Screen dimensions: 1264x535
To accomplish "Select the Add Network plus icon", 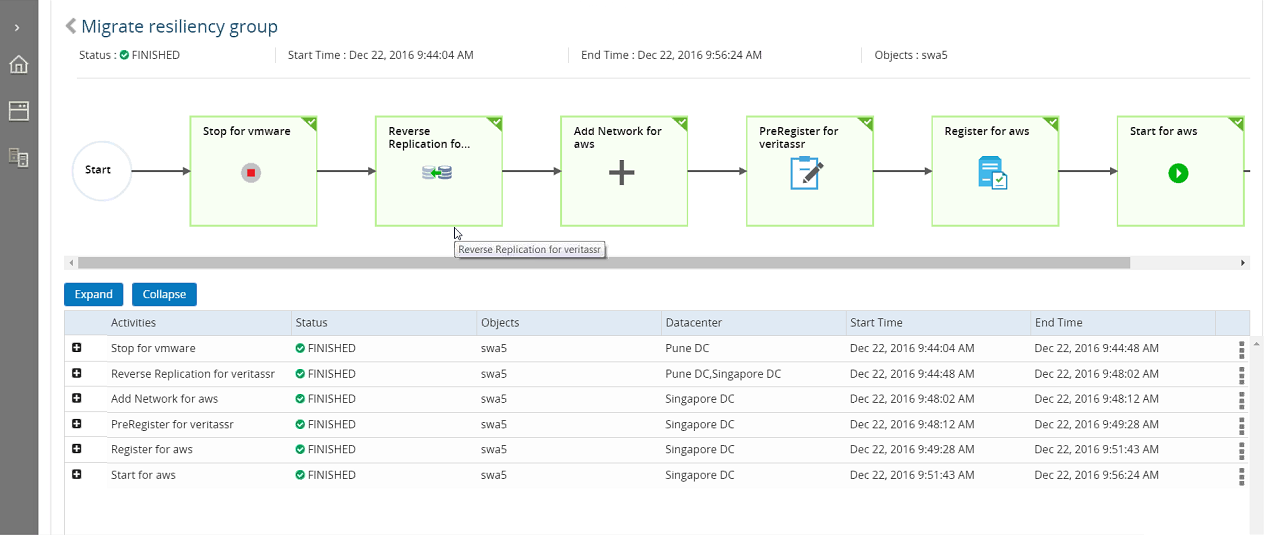I will coord(622,173).
